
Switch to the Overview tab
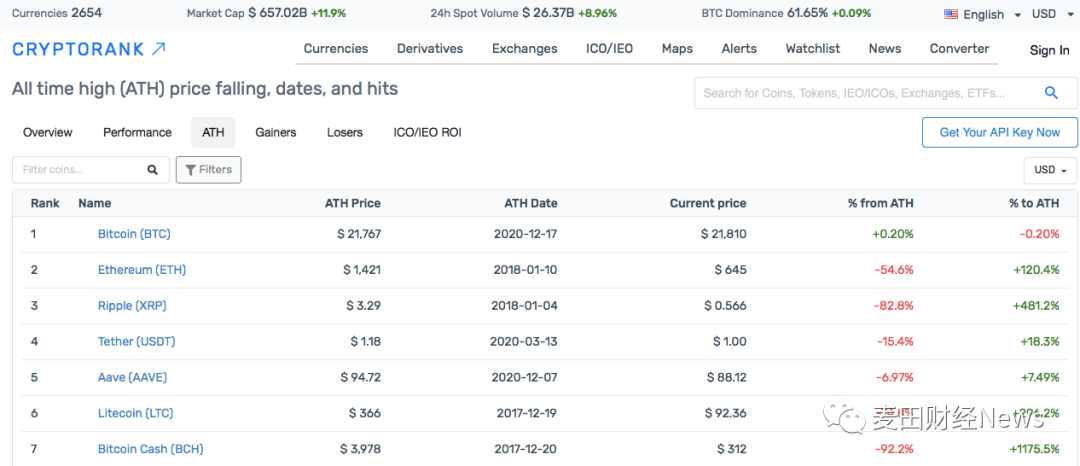pyautogui.click(x=48, y=132)
